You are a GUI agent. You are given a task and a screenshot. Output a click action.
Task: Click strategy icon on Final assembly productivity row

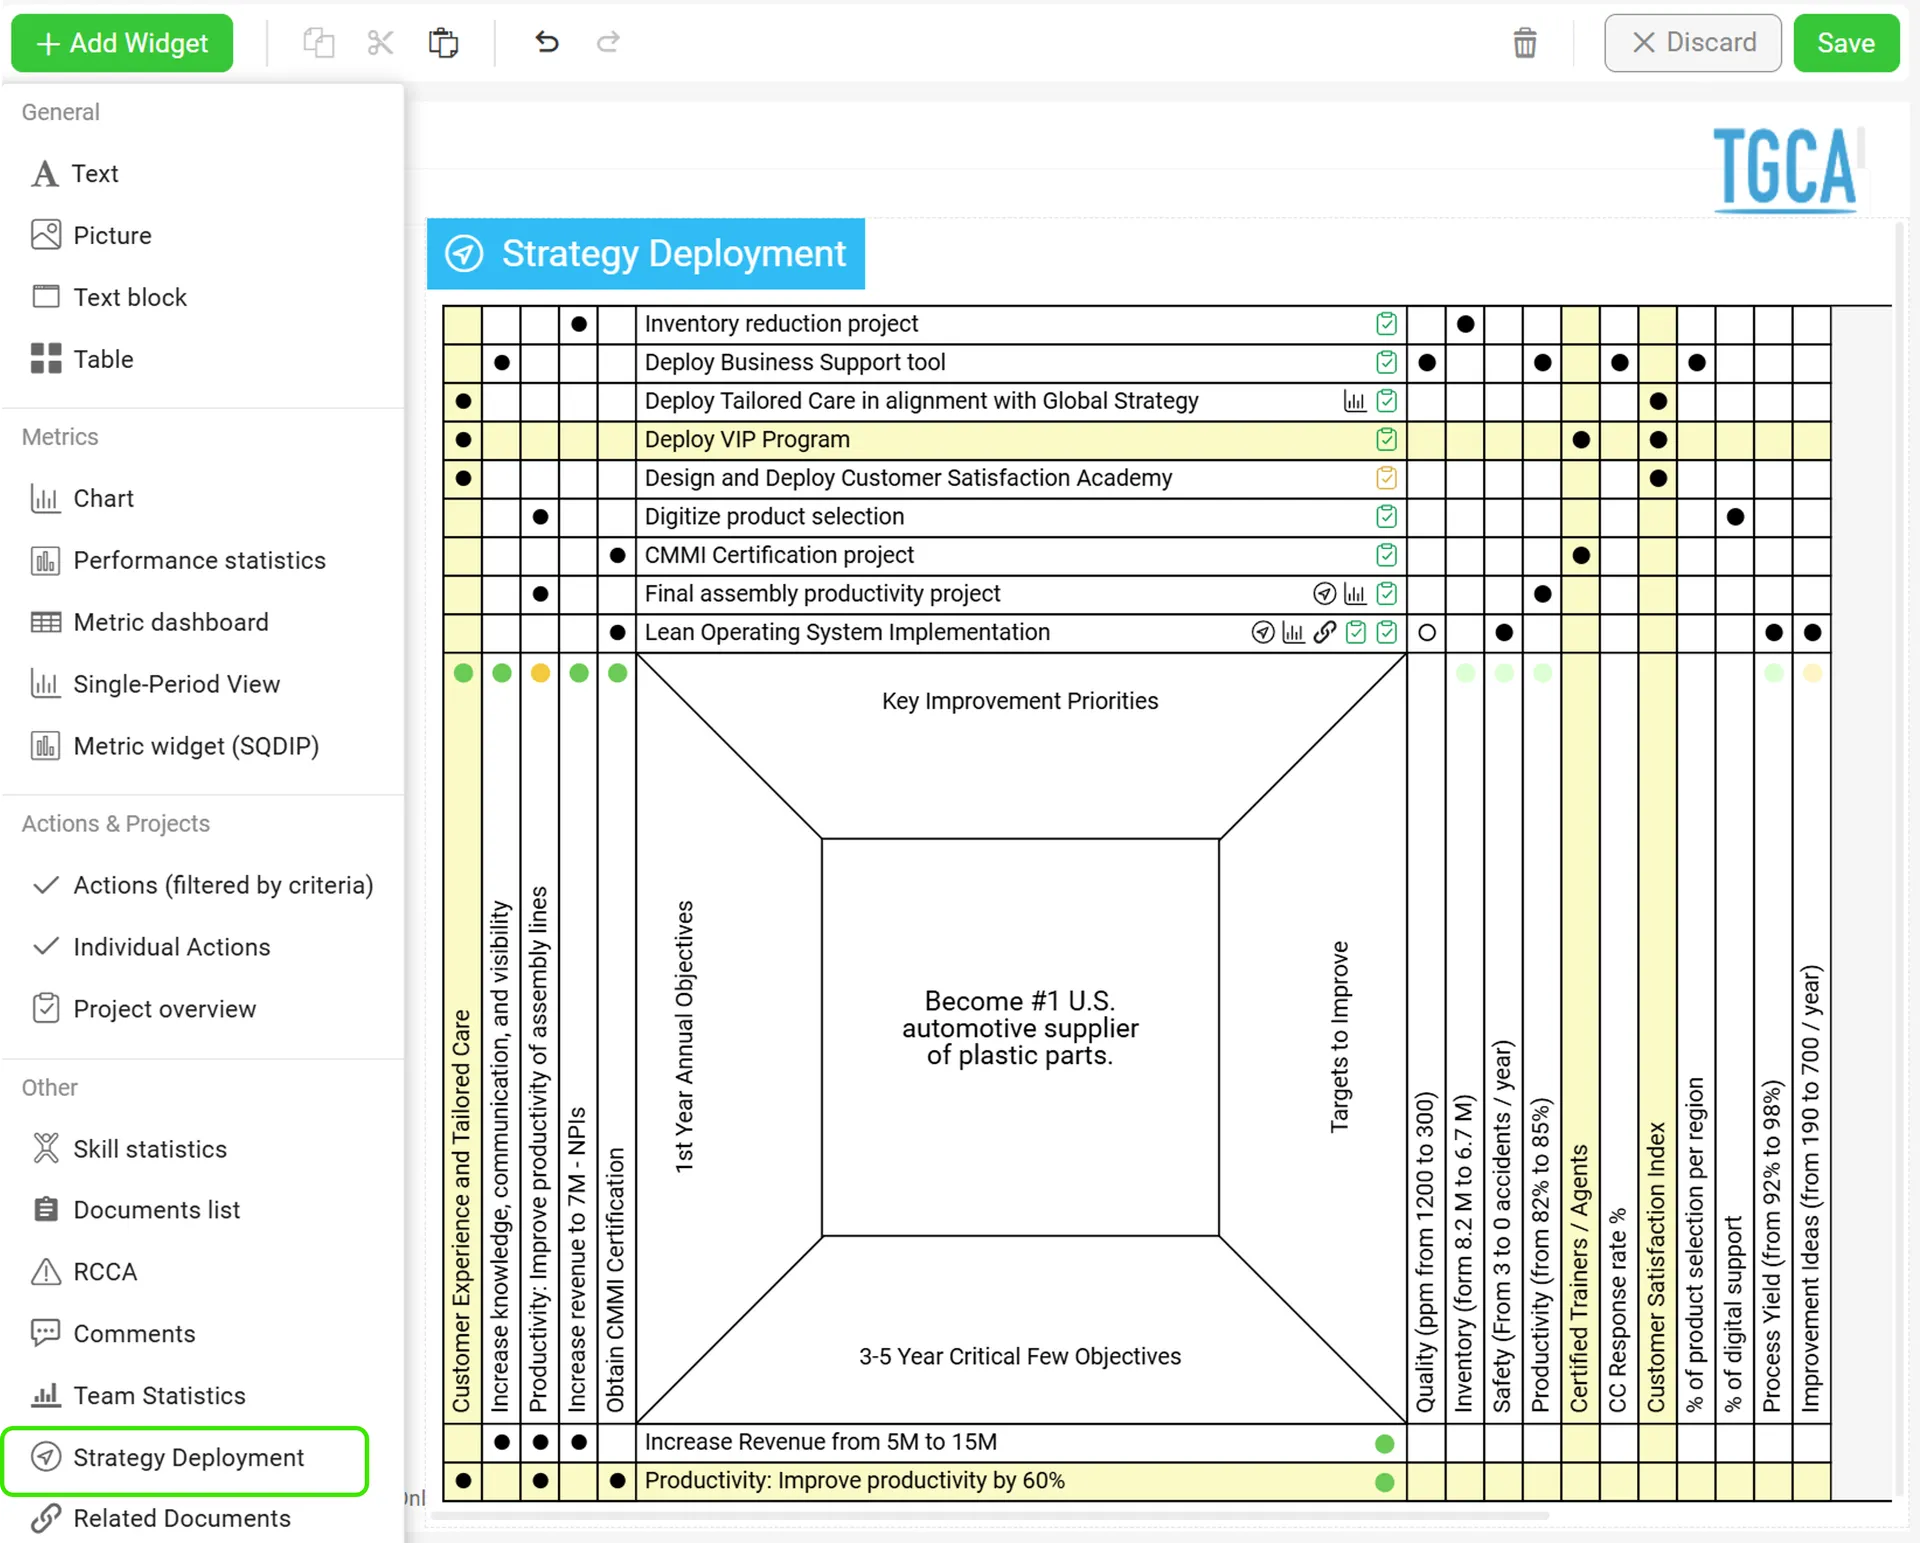tap(1324, 594)
